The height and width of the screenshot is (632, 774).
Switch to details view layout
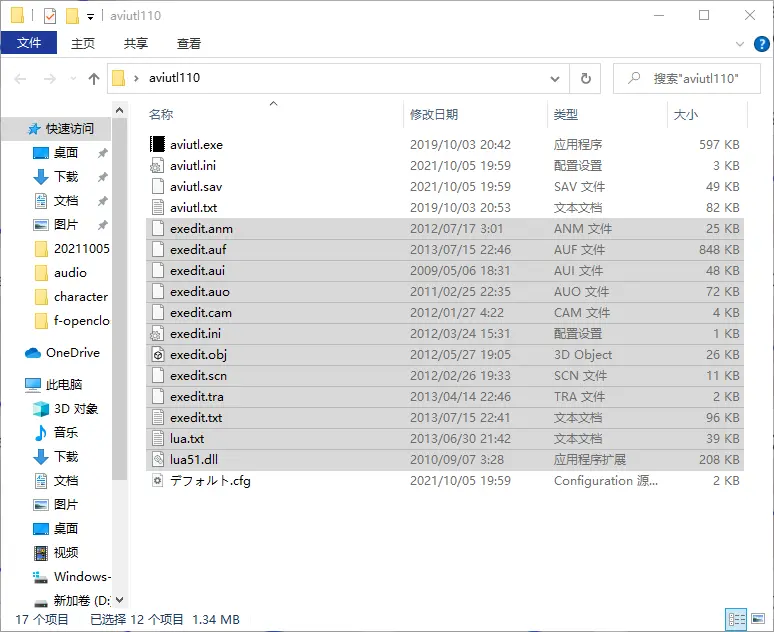click(737, 619)
